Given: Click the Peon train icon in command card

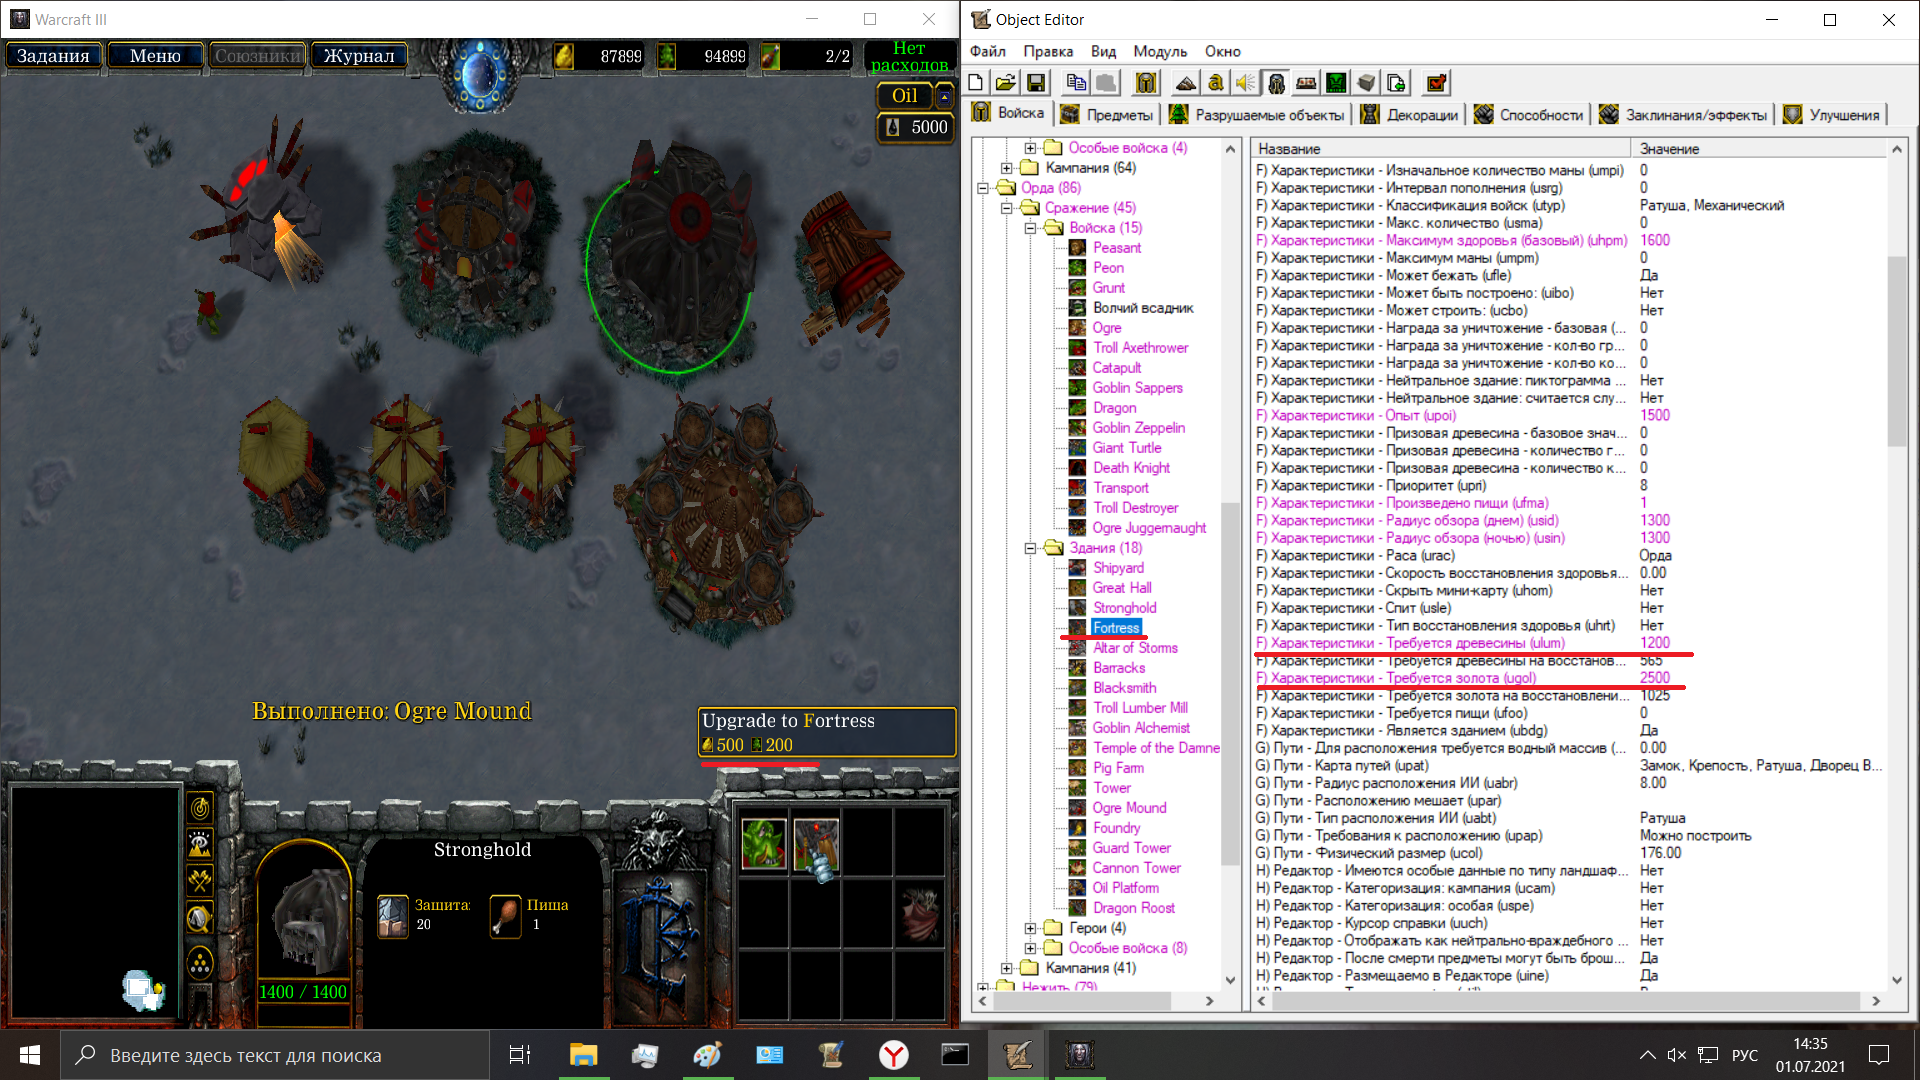Looking at the screenshot, I should click(765, 844).
